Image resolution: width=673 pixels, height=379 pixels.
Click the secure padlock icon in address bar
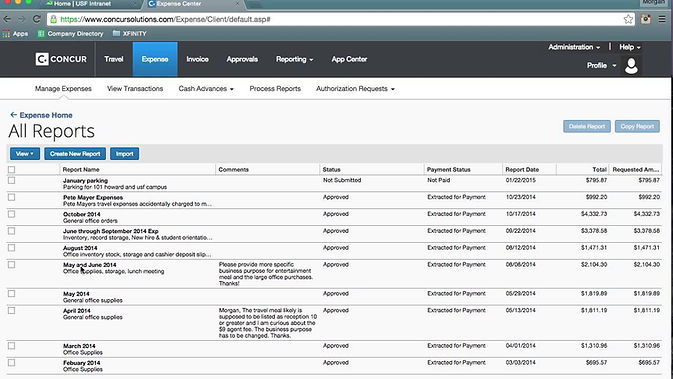pyautogui.click(x=53, y=19)
